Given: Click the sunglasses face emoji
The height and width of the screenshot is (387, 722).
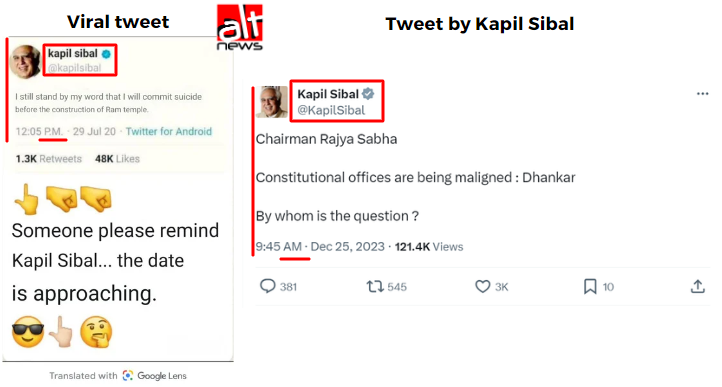Looking at the screenshot, I should point(28,332).
